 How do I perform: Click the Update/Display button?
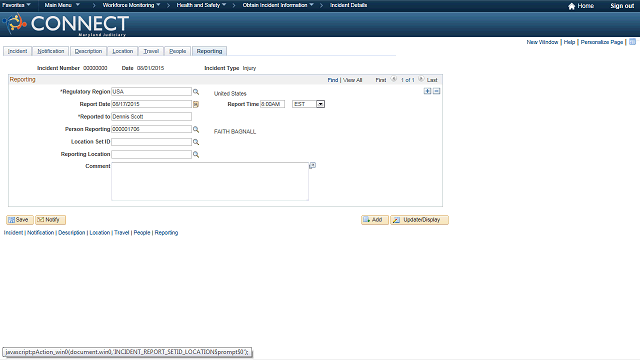point(419,220)
